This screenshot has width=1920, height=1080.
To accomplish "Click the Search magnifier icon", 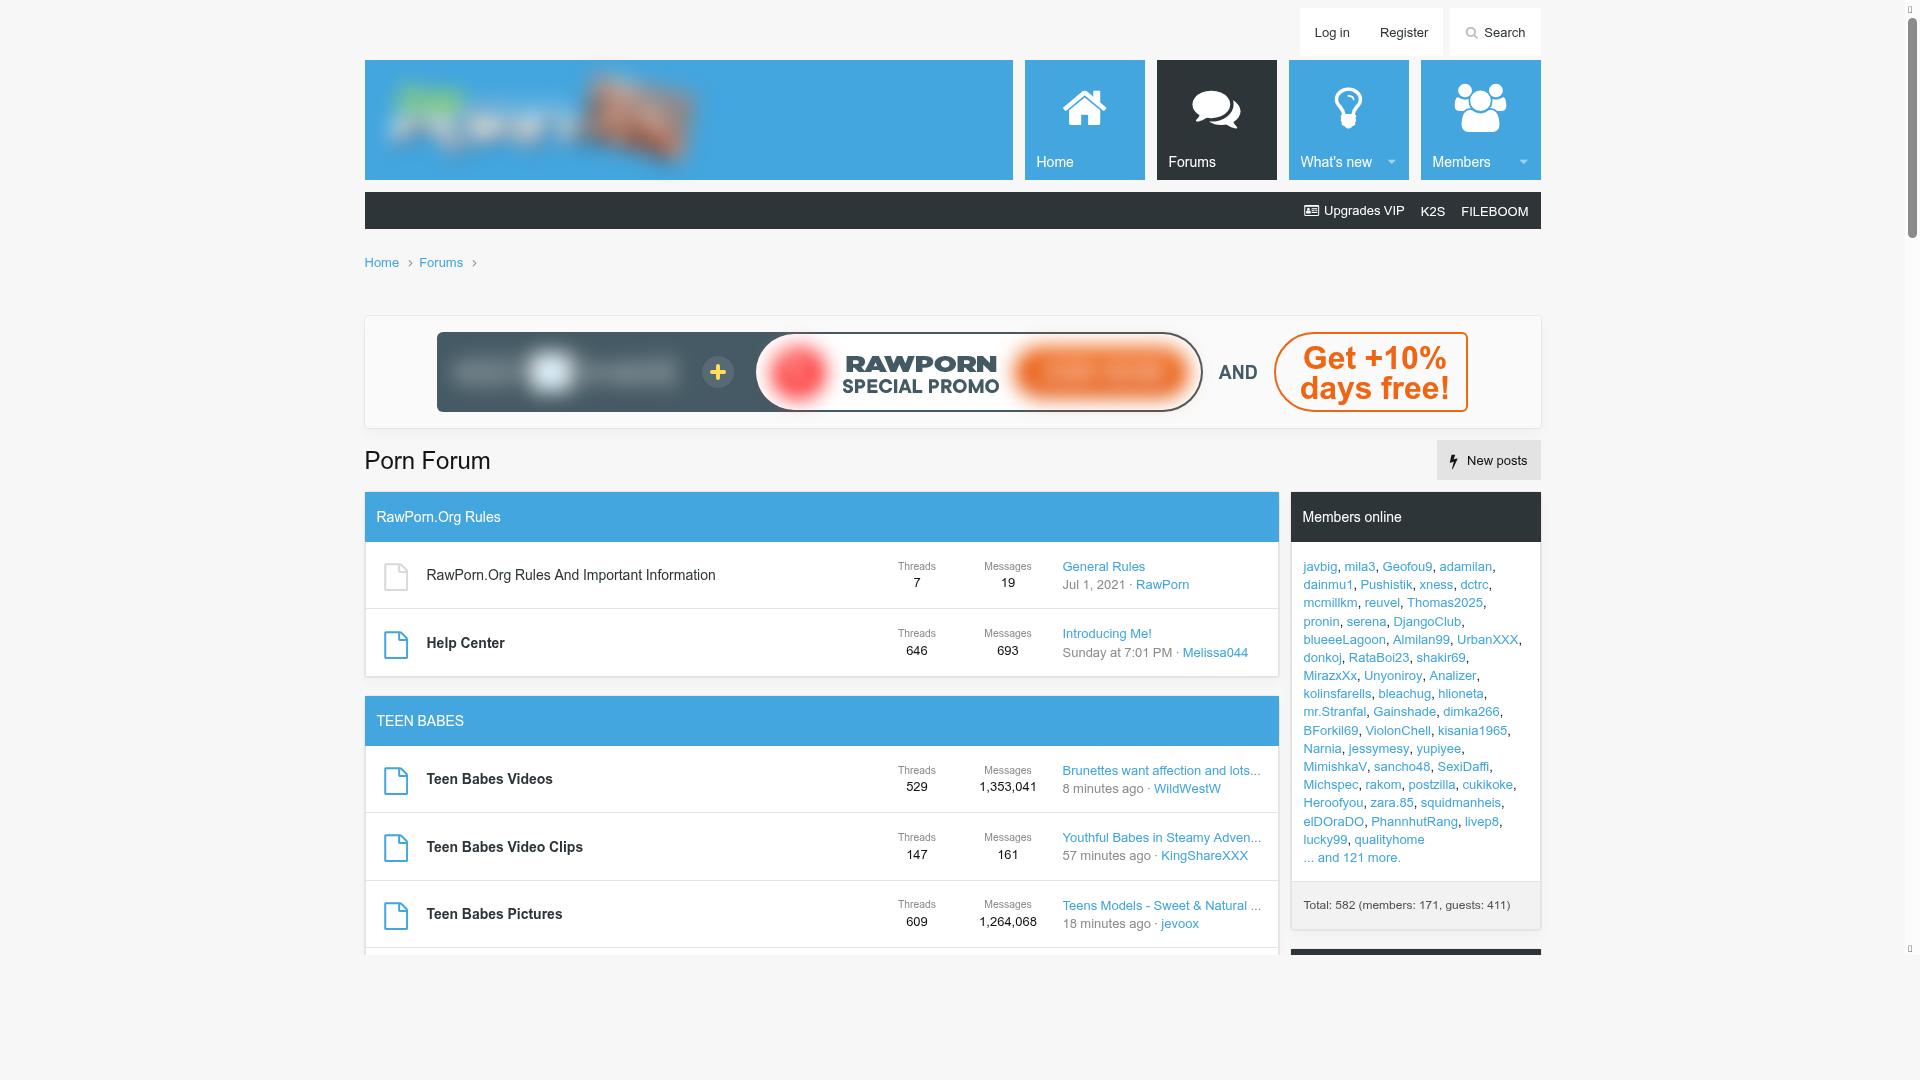I will point(1471,33).
